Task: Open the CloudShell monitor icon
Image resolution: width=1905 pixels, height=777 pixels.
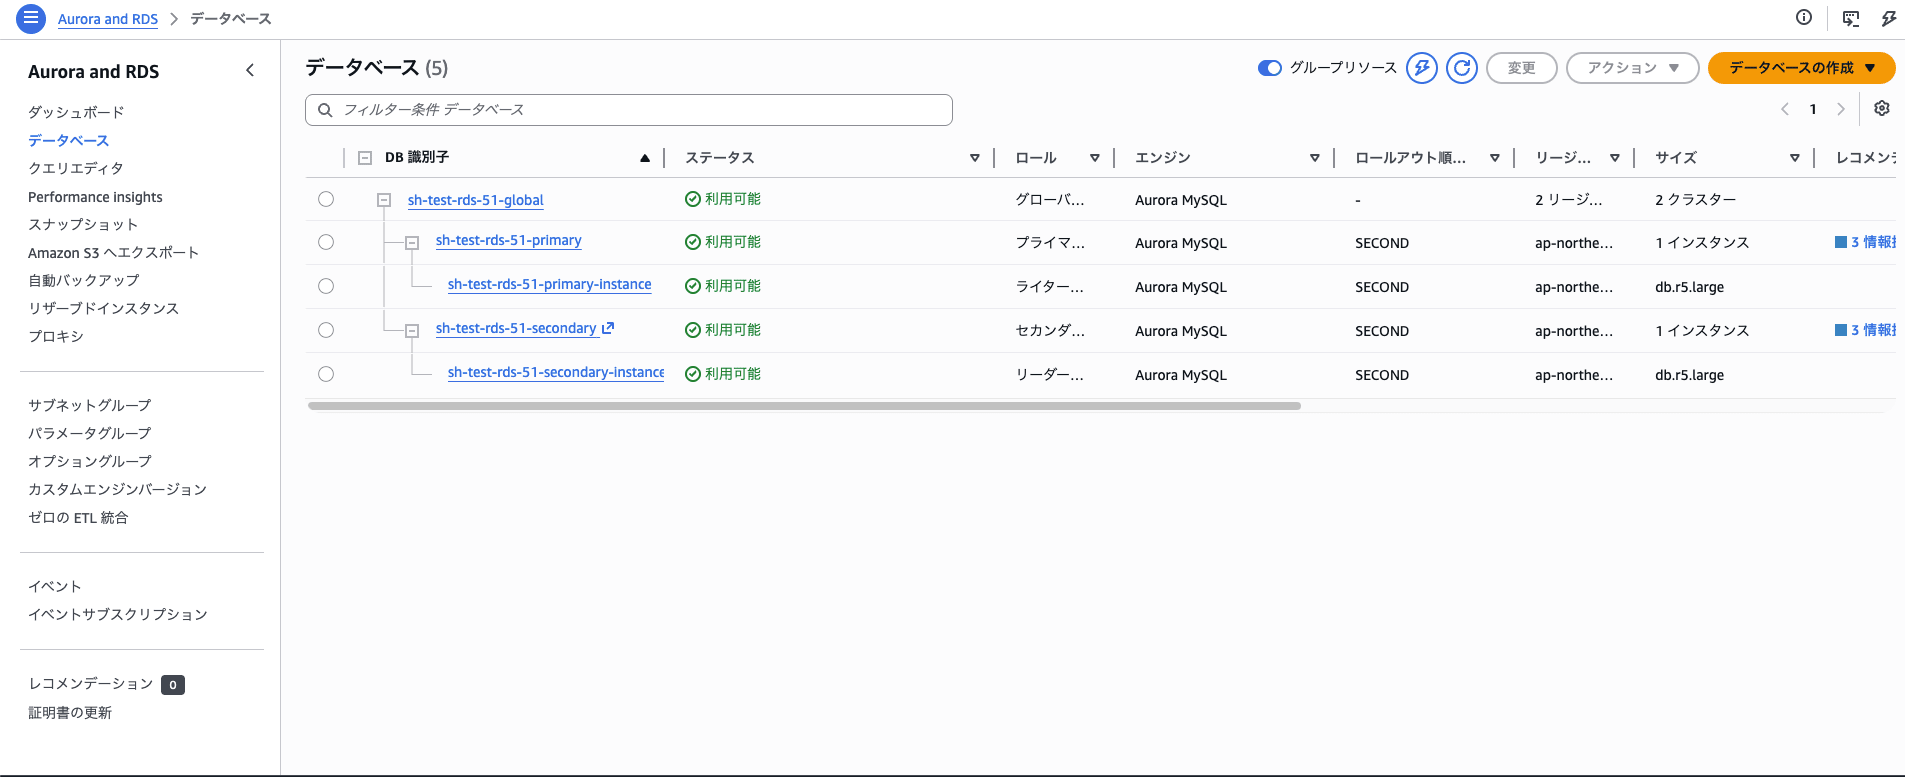Action: (1851, 18)
